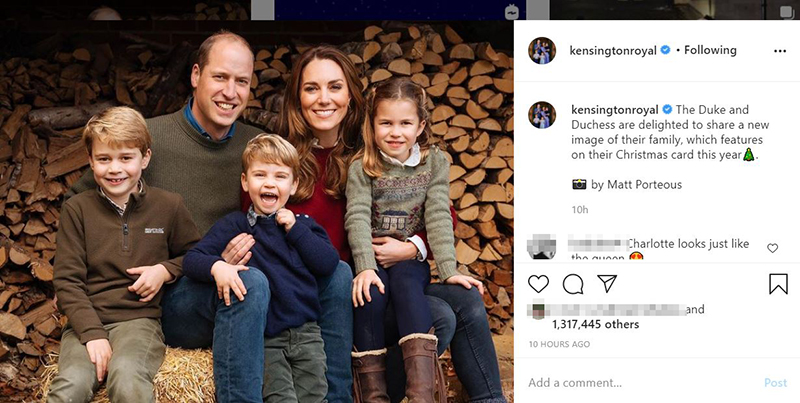Viewport: 800px width, 403px height.
Task: Click kensingtonroyal avatar beside the caption
Action: point(542,114)
